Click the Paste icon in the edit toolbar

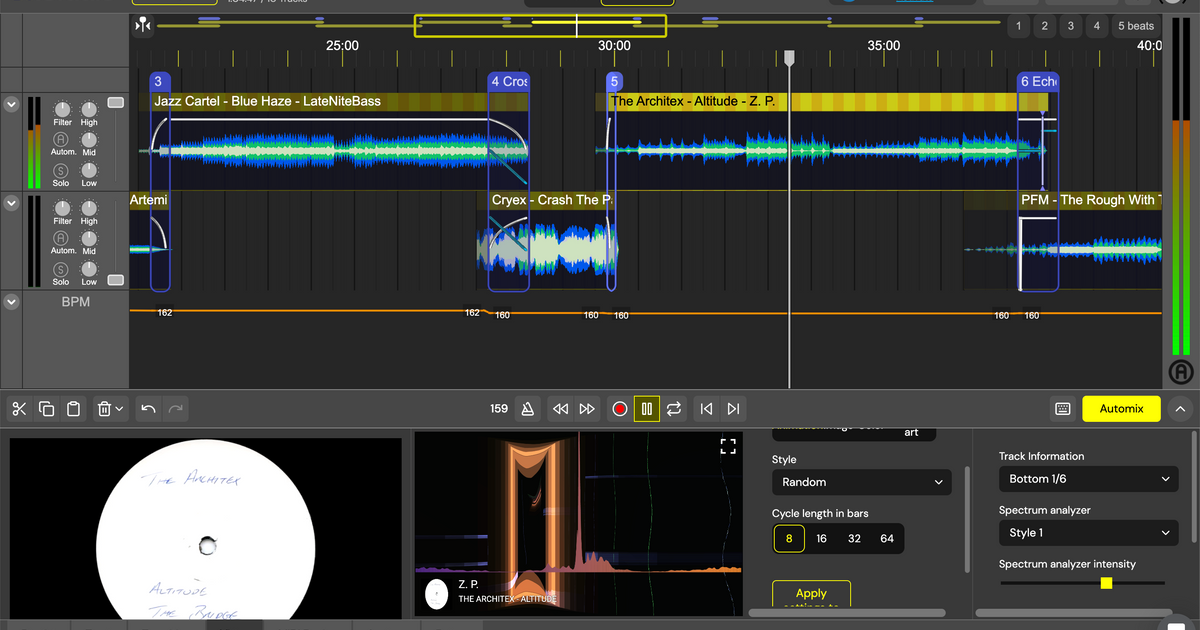(72, 408)
